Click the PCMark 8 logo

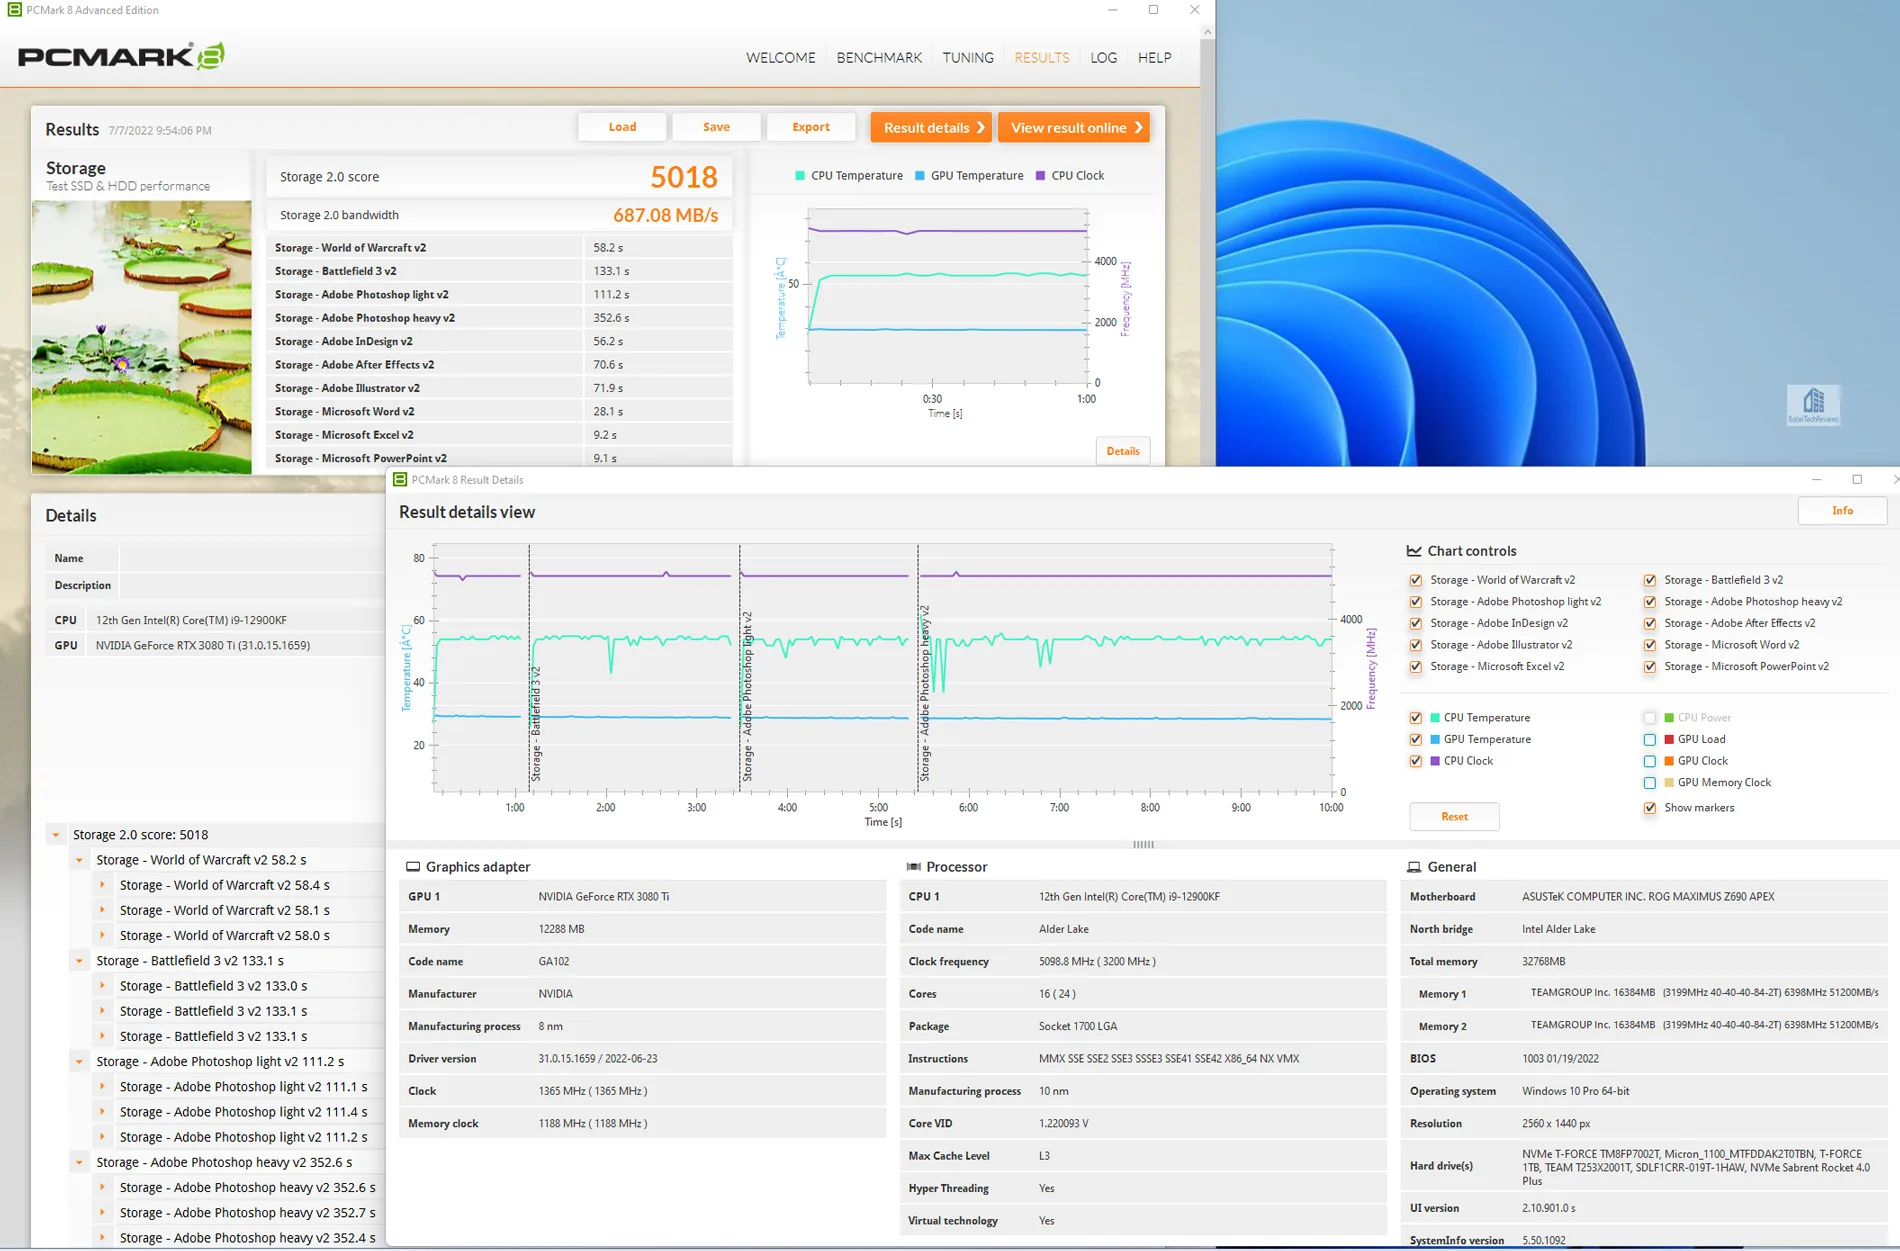(x=121, y=56)
